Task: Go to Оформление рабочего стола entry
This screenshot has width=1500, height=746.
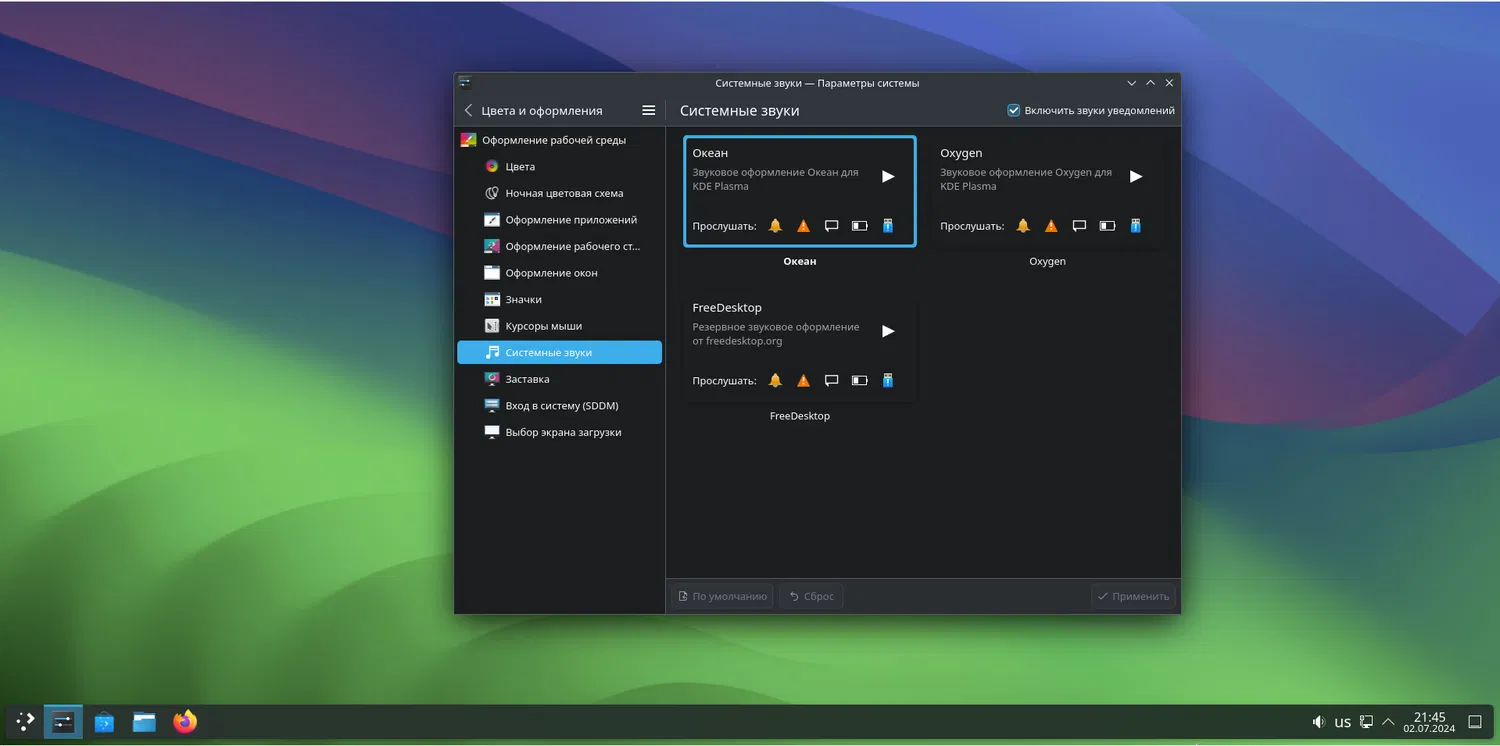Action: click(x=559, y=246)
